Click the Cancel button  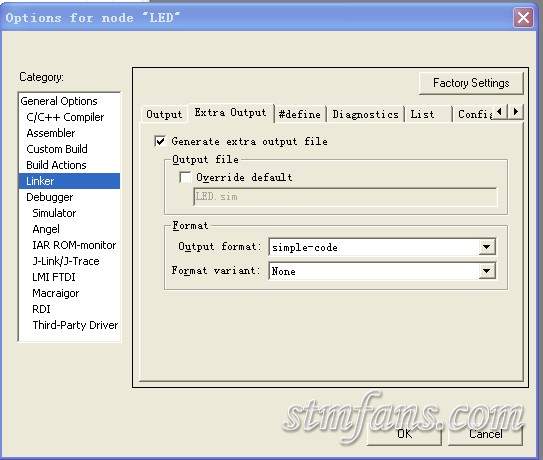tap(486, 434)
